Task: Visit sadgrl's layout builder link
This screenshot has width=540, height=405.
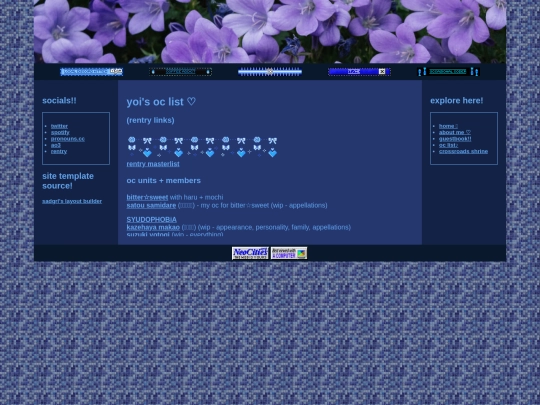Action: (72, 201)
